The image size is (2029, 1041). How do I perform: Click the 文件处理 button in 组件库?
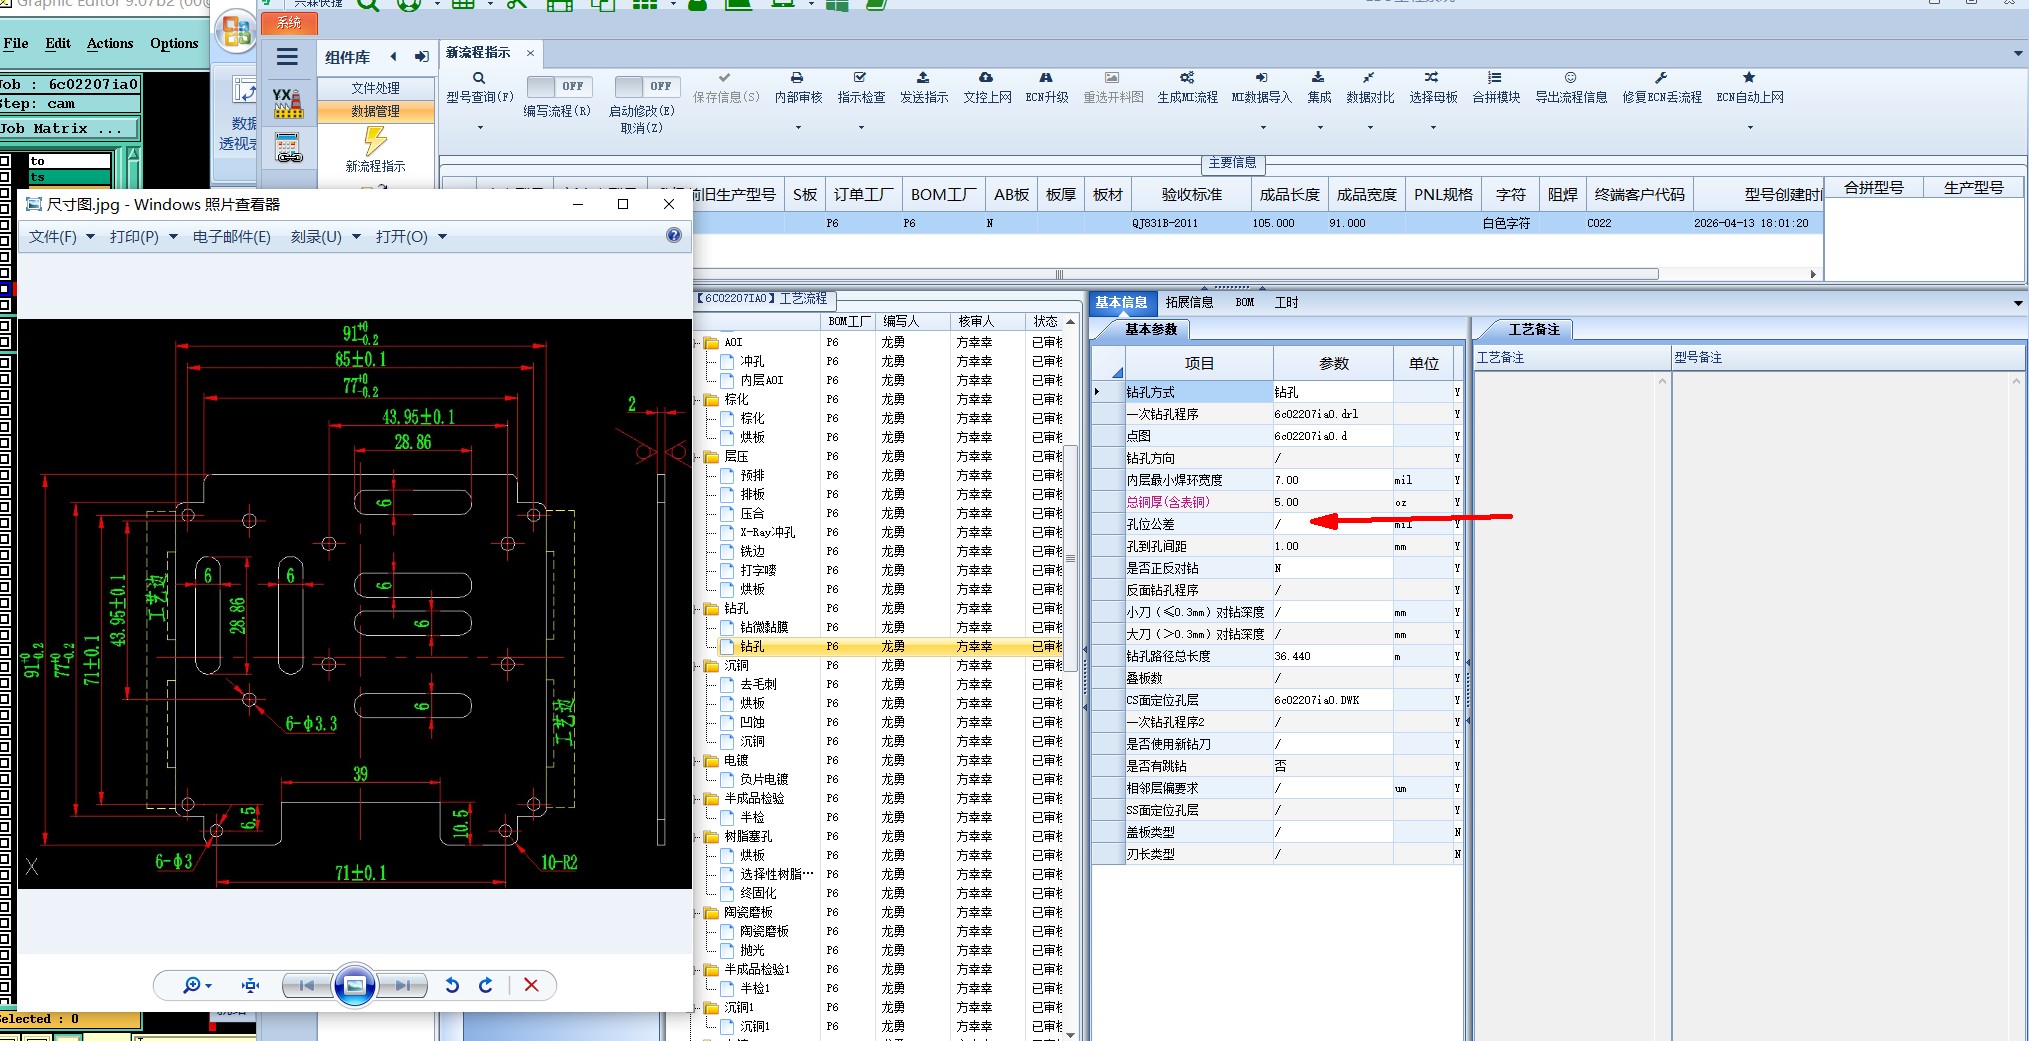tap(375, 88)
